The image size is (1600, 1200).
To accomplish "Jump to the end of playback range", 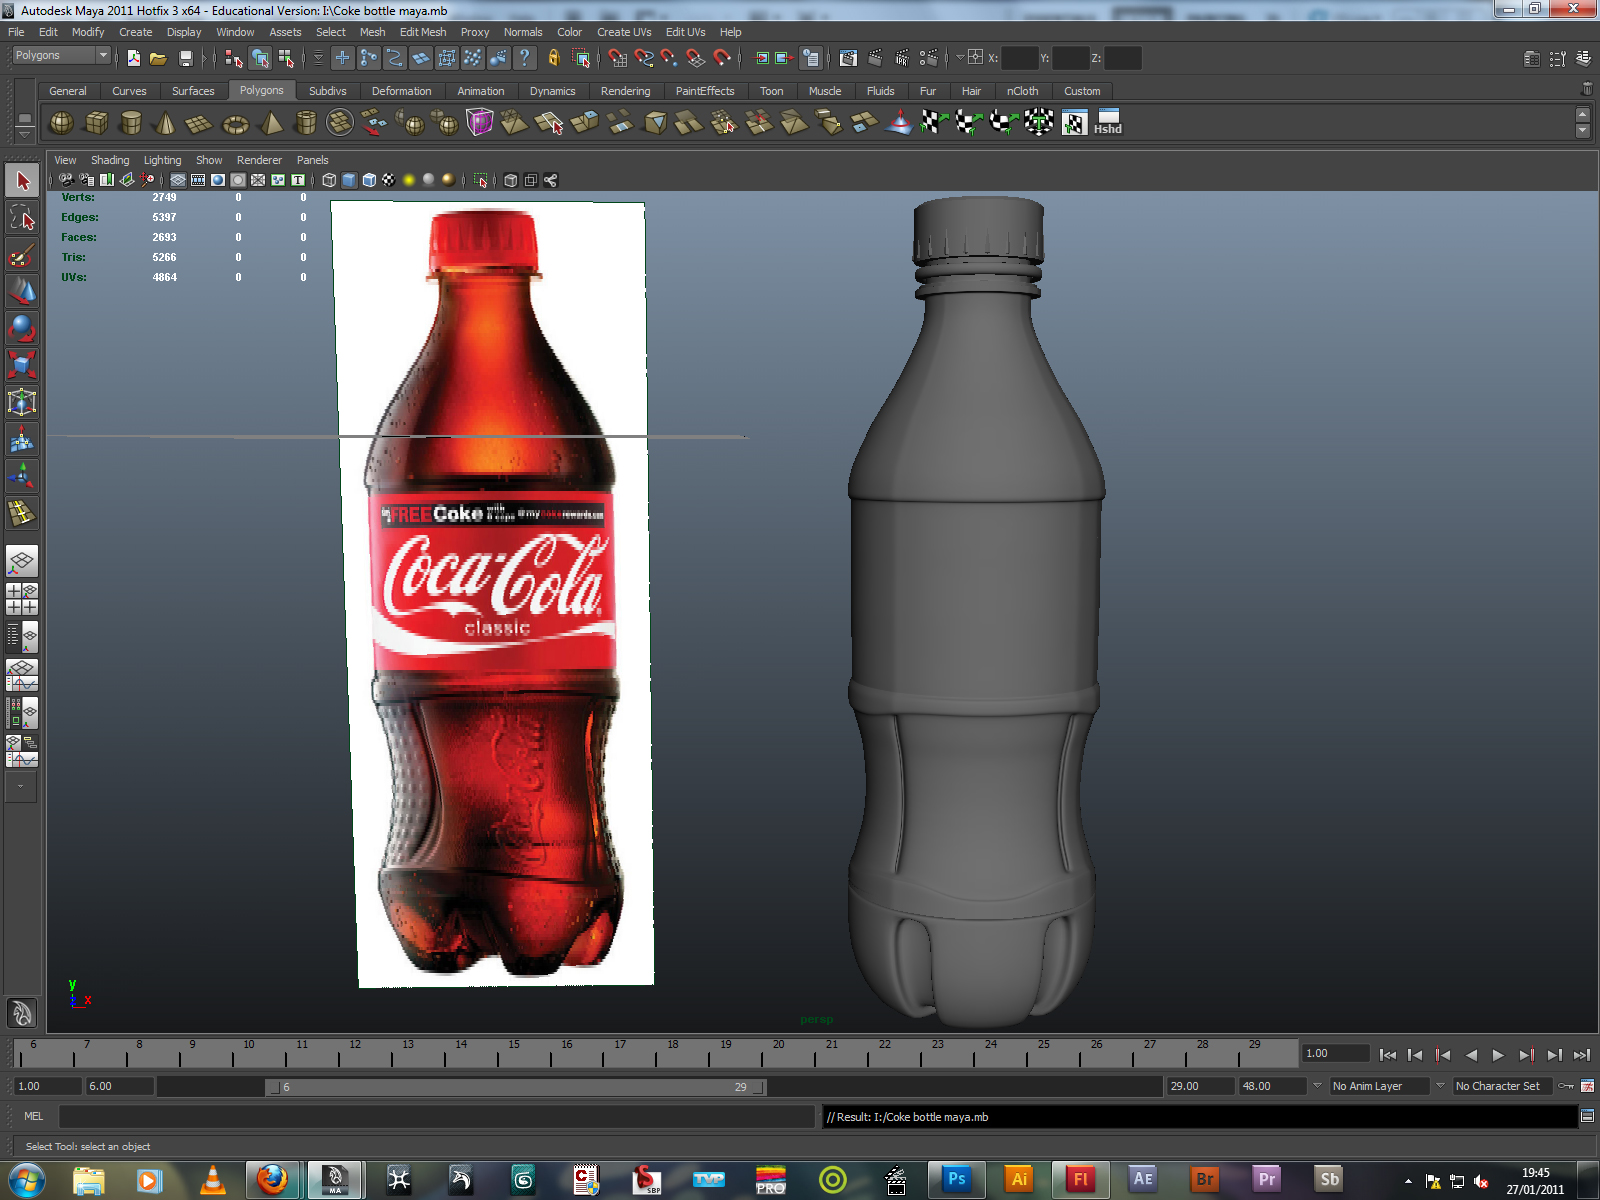I will pyautogui.click(x=1581, y=1055).
